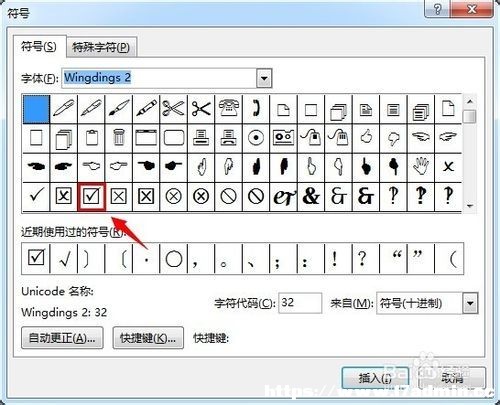Click the open hand symbol
The width and height of the screenshot is (500, 405).
pos(421,167)
